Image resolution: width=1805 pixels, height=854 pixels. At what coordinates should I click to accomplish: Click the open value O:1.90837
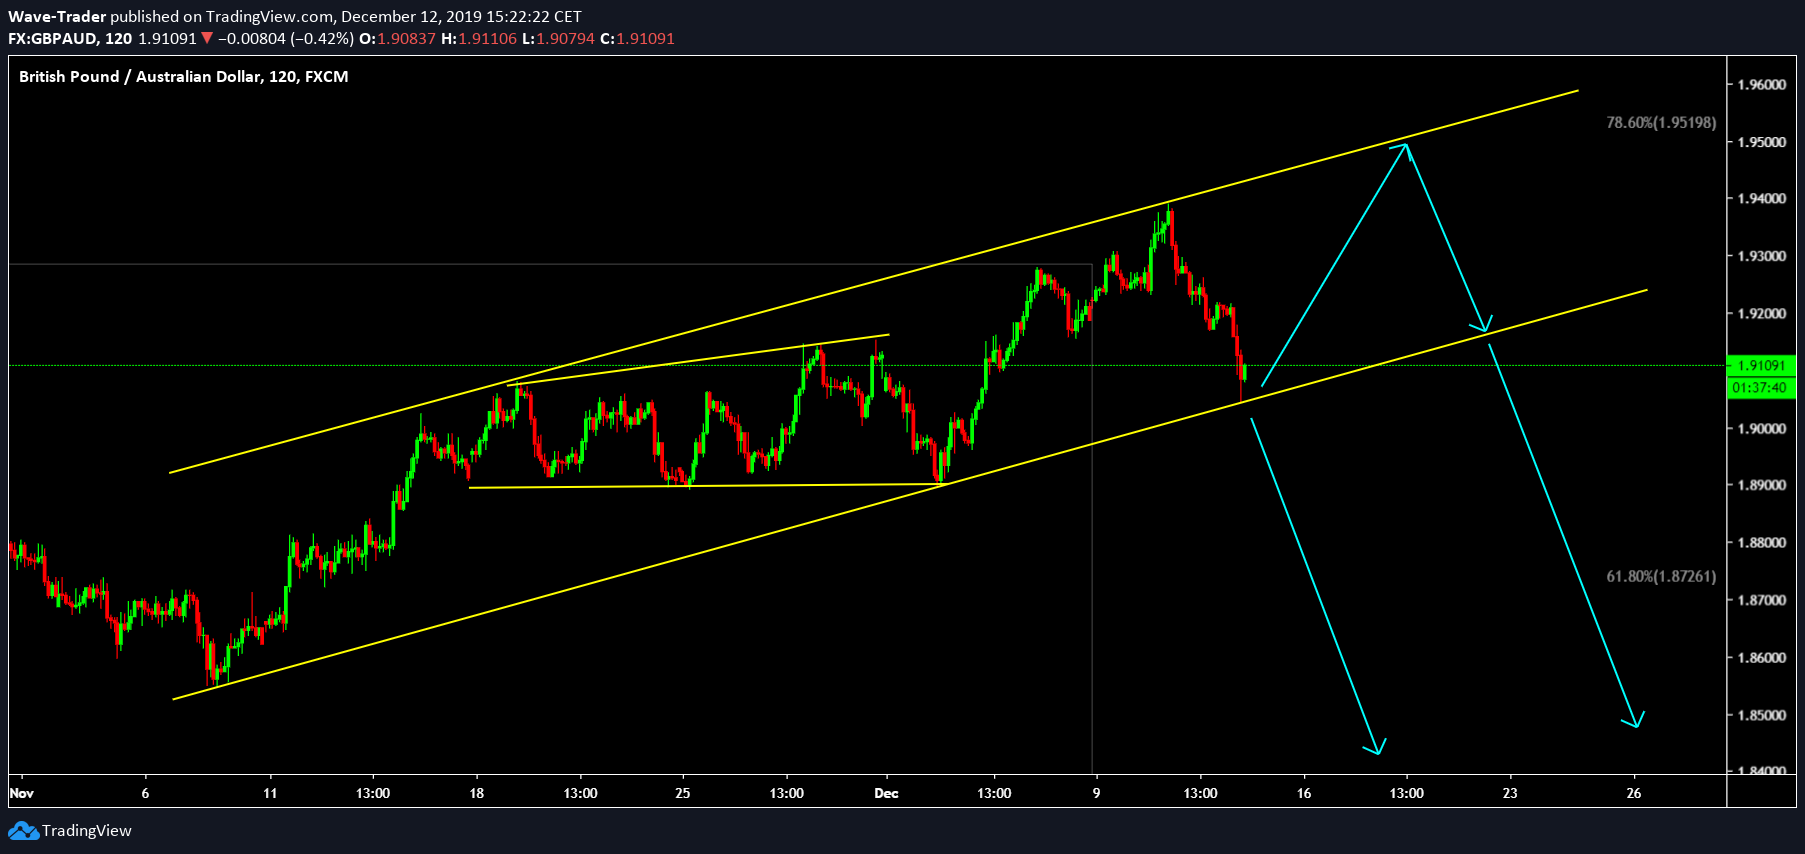[397, 39]
